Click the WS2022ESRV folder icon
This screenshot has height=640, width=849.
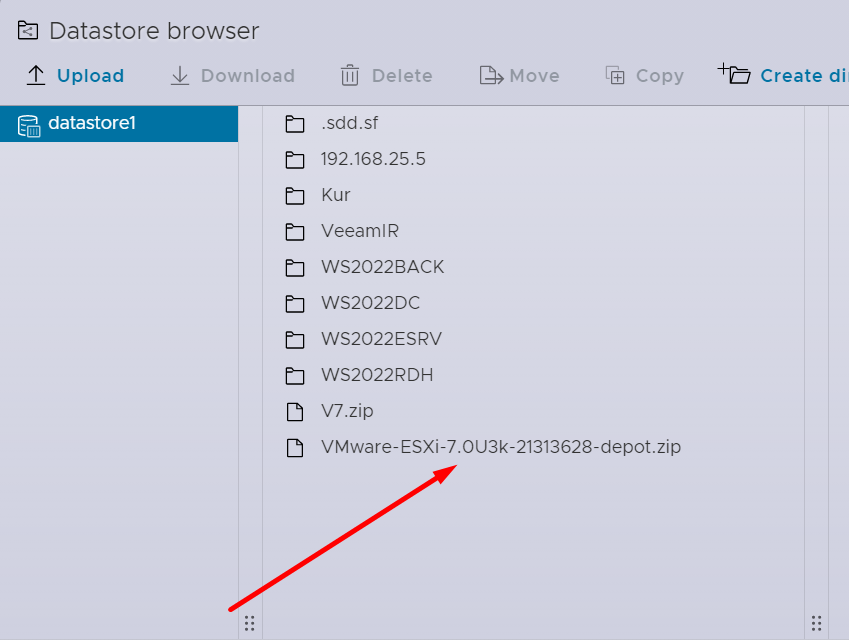click(295, 340)
